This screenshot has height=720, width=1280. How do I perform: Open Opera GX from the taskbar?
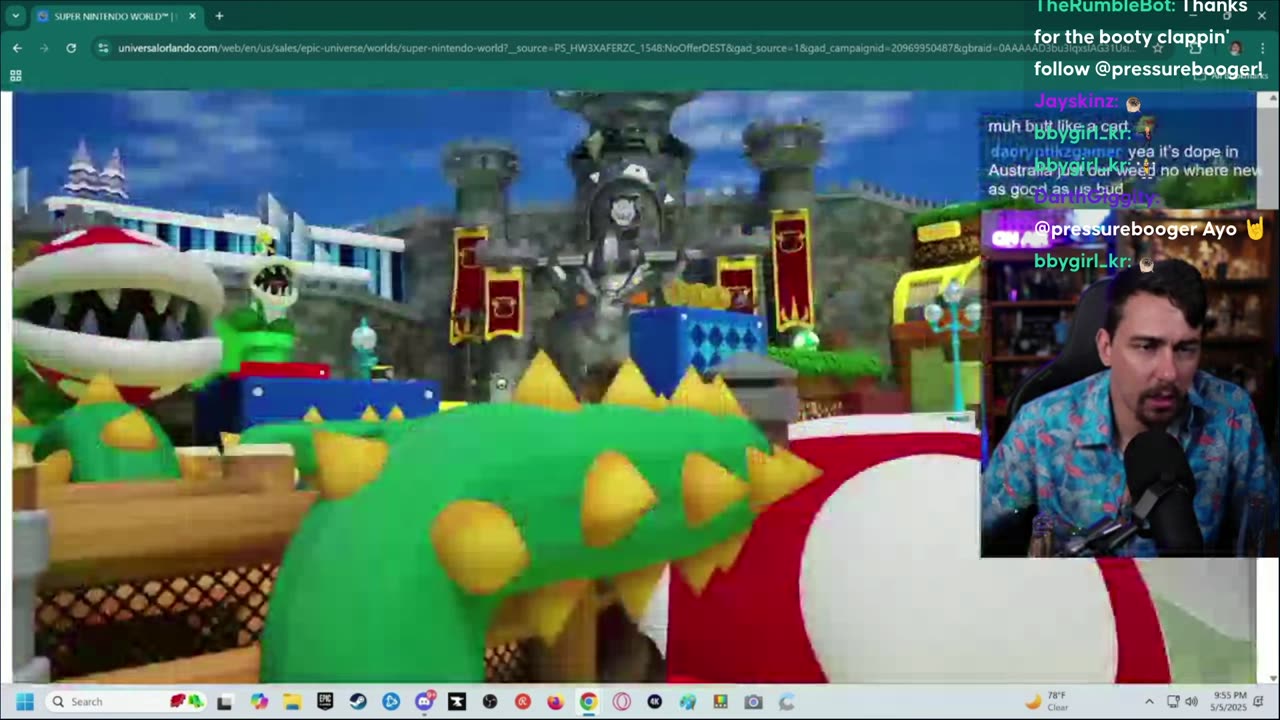pyautogui.click(x=621, y=702)
